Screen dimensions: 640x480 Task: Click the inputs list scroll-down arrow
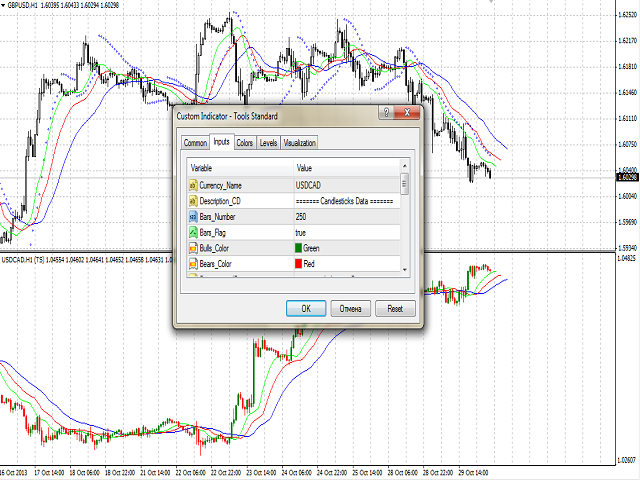pos(404,270)
